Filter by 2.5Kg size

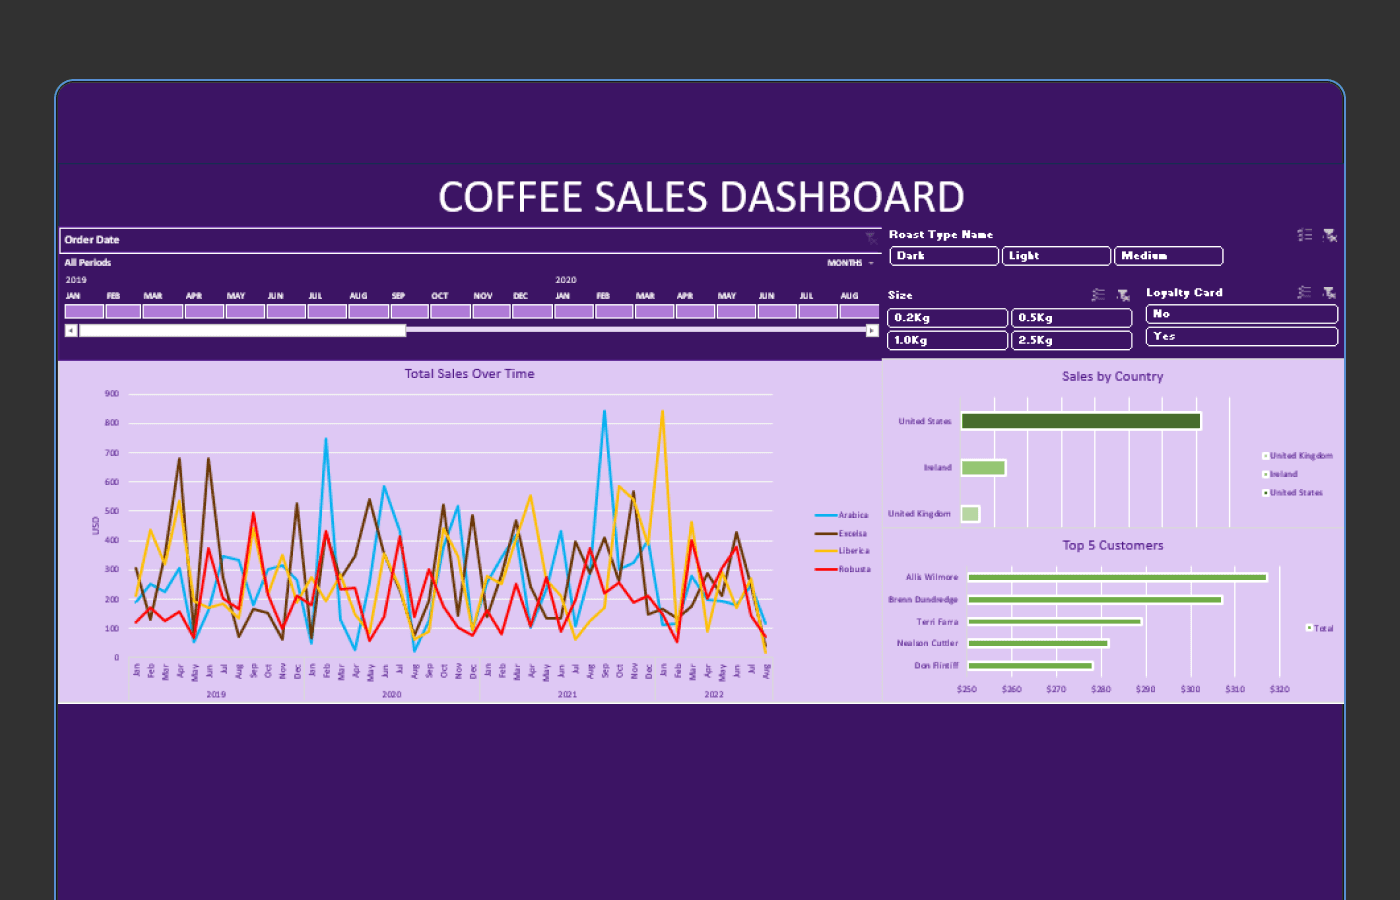point(1071,340)
